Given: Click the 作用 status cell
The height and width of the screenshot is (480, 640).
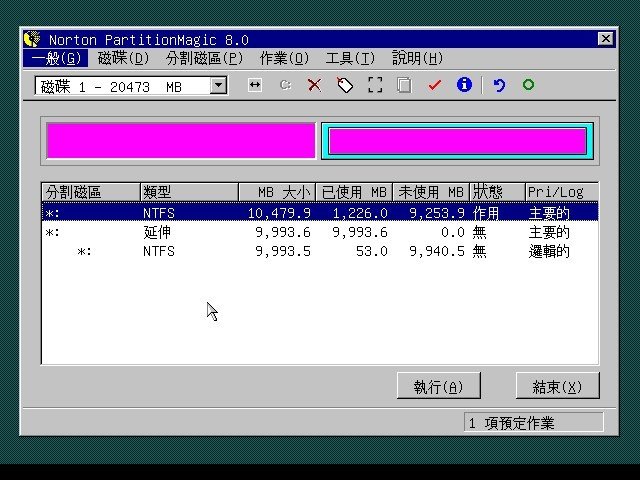Looking at the screenshot, I should [486, 213].
